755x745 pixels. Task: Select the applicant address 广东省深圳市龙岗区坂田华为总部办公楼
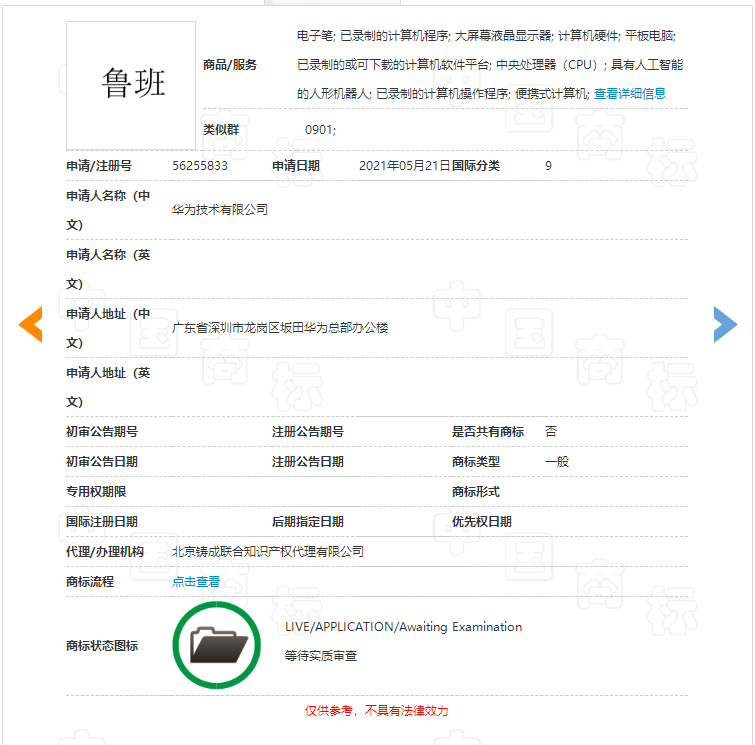coord(280,328)
